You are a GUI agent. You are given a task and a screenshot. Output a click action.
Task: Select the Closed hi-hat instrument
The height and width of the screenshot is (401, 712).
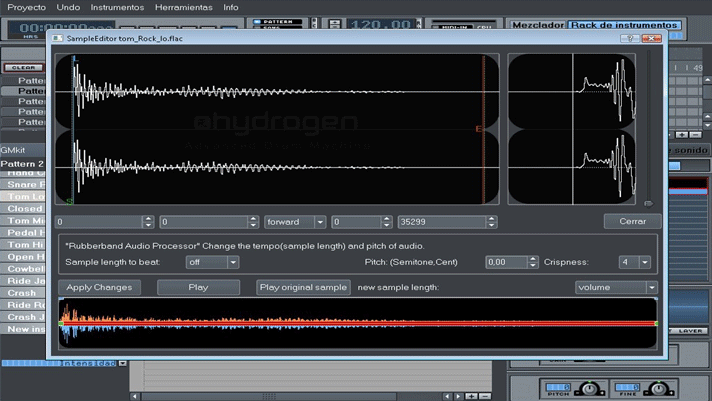tap(23, 208)
